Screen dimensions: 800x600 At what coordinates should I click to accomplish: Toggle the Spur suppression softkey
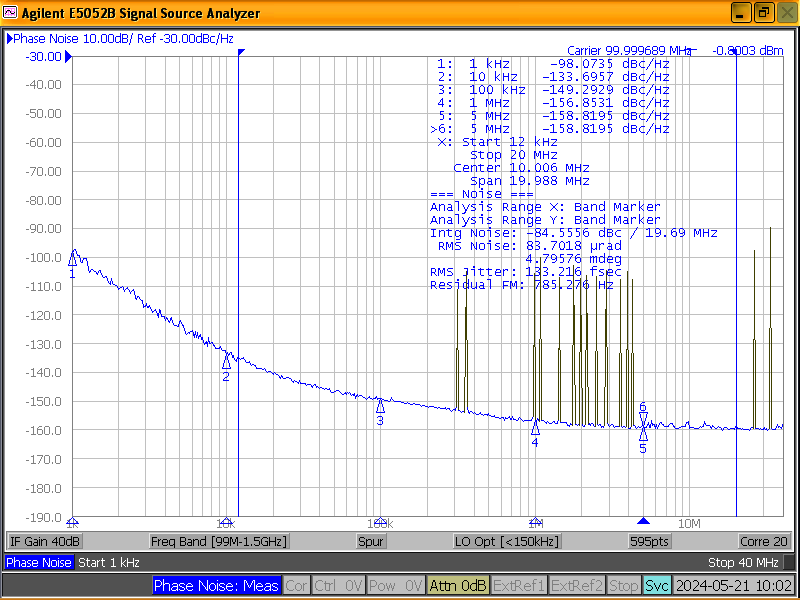pyautogui.click(x=370, y=541)
